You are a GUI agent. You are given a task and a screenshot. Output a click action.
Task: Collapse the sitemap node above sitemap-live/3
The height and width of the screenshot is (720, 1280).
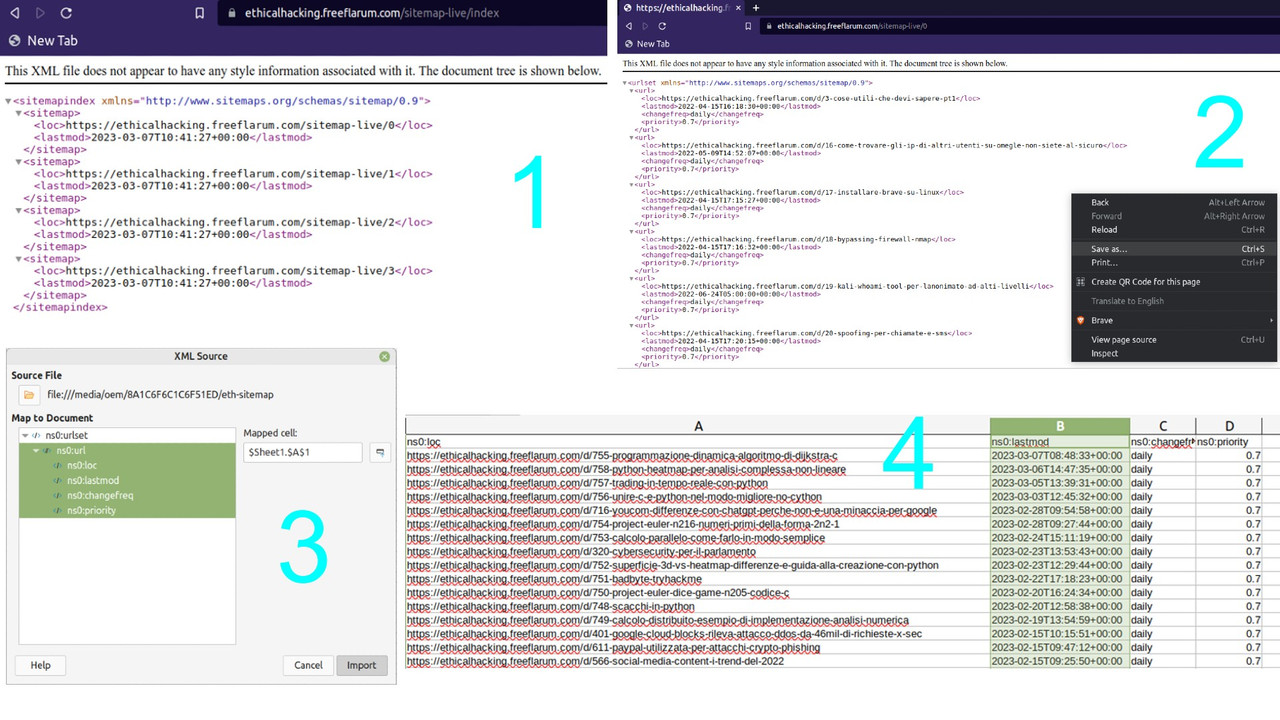pyautogui.click(x=18, y=259)
